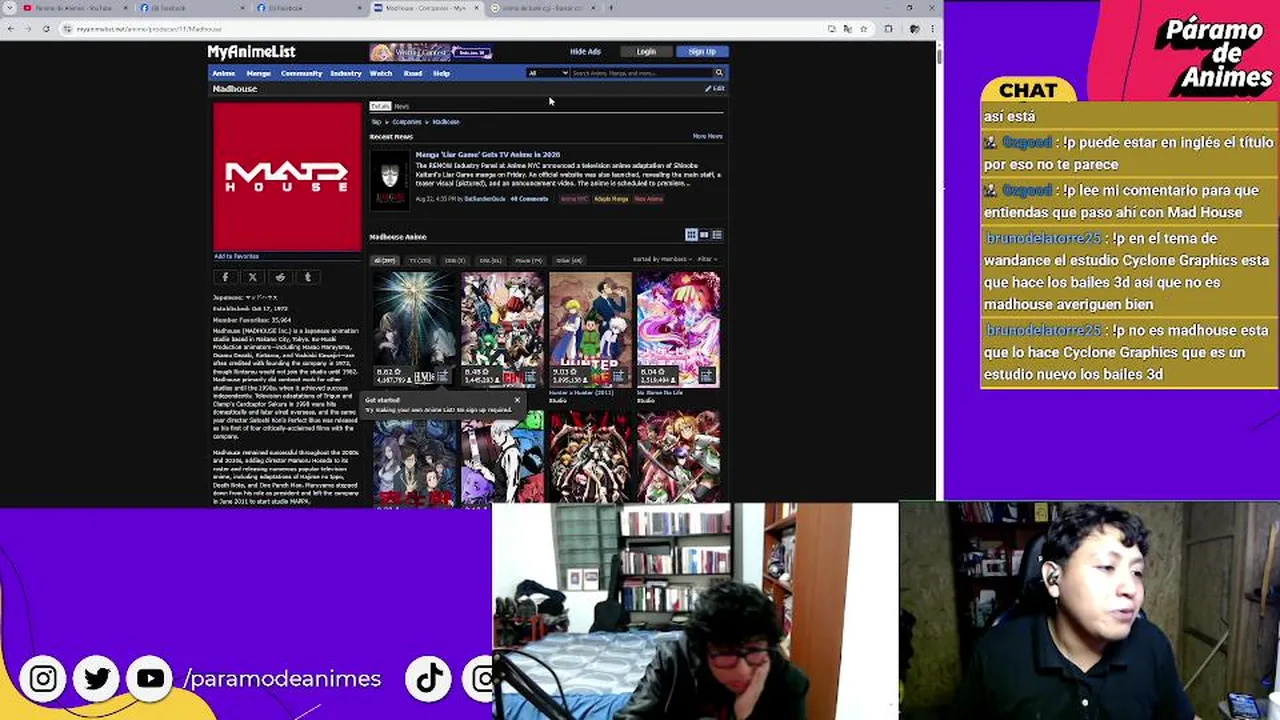Click the Top breadcrumb link
This screenshot has width=1280, height=720.
click(376, 122)
